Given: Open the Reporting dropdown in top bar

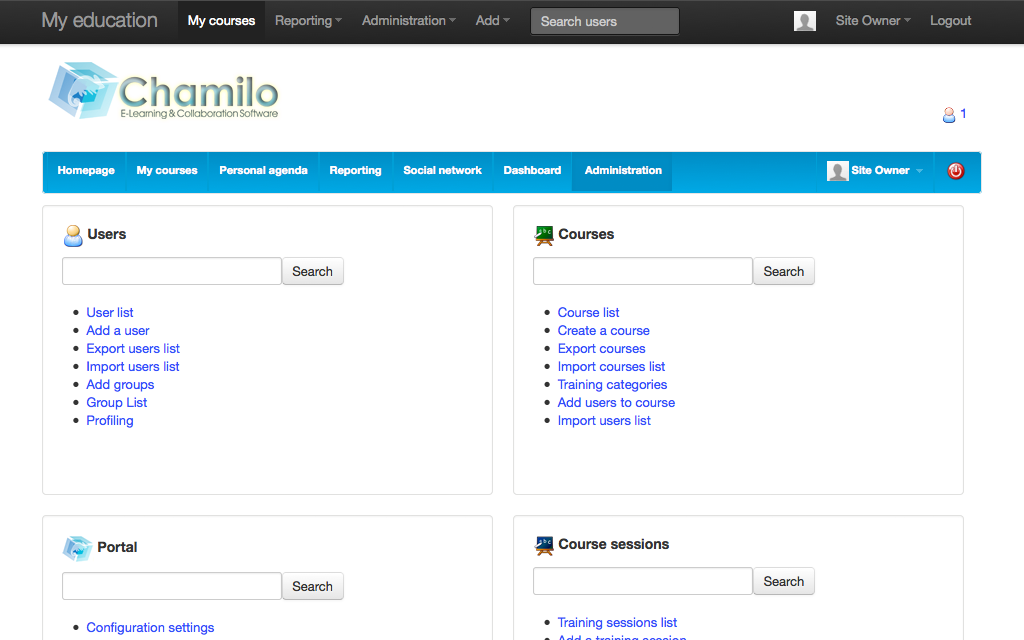Looking at the screenshot, I should pos(307,20).
